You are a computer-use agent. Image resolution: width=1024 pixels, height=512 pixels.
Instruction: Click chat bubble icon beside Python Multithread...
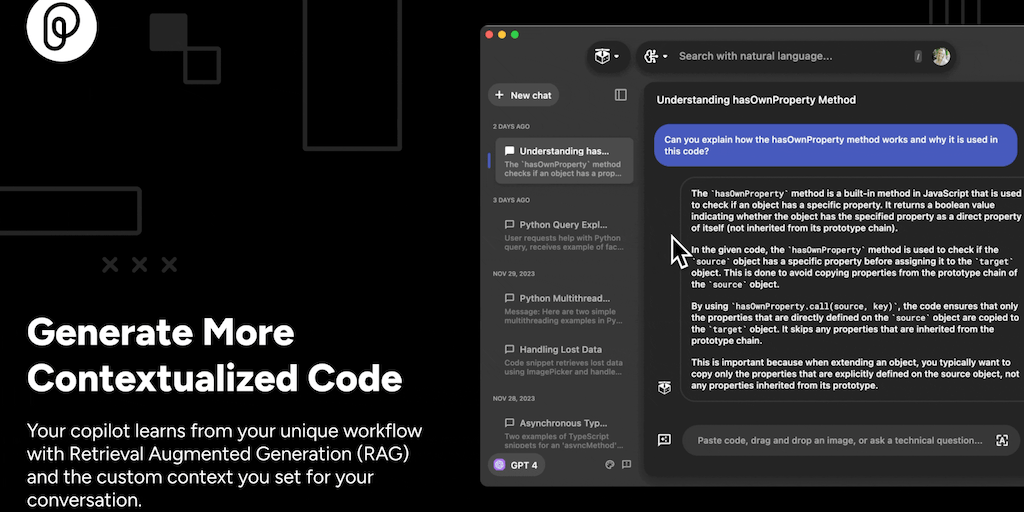pos(509,298)
